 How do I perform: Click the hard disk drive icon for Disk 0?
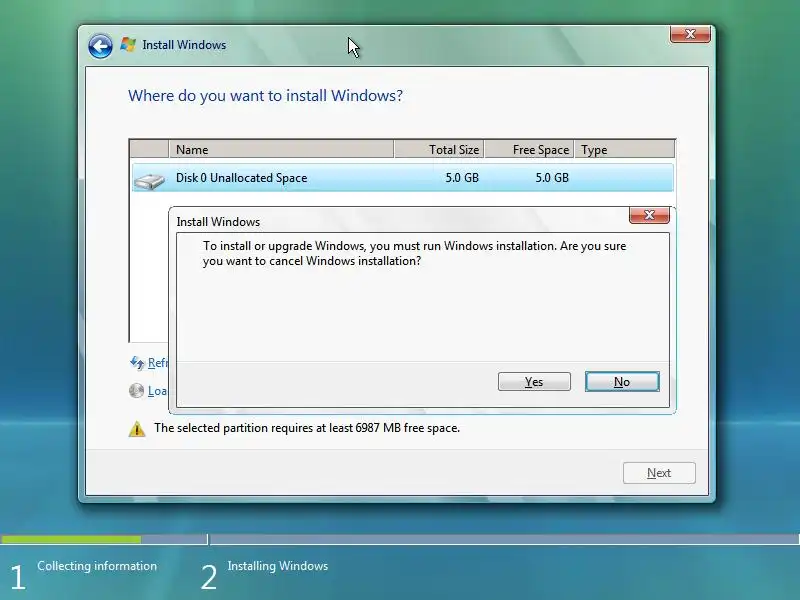point(149,181)
